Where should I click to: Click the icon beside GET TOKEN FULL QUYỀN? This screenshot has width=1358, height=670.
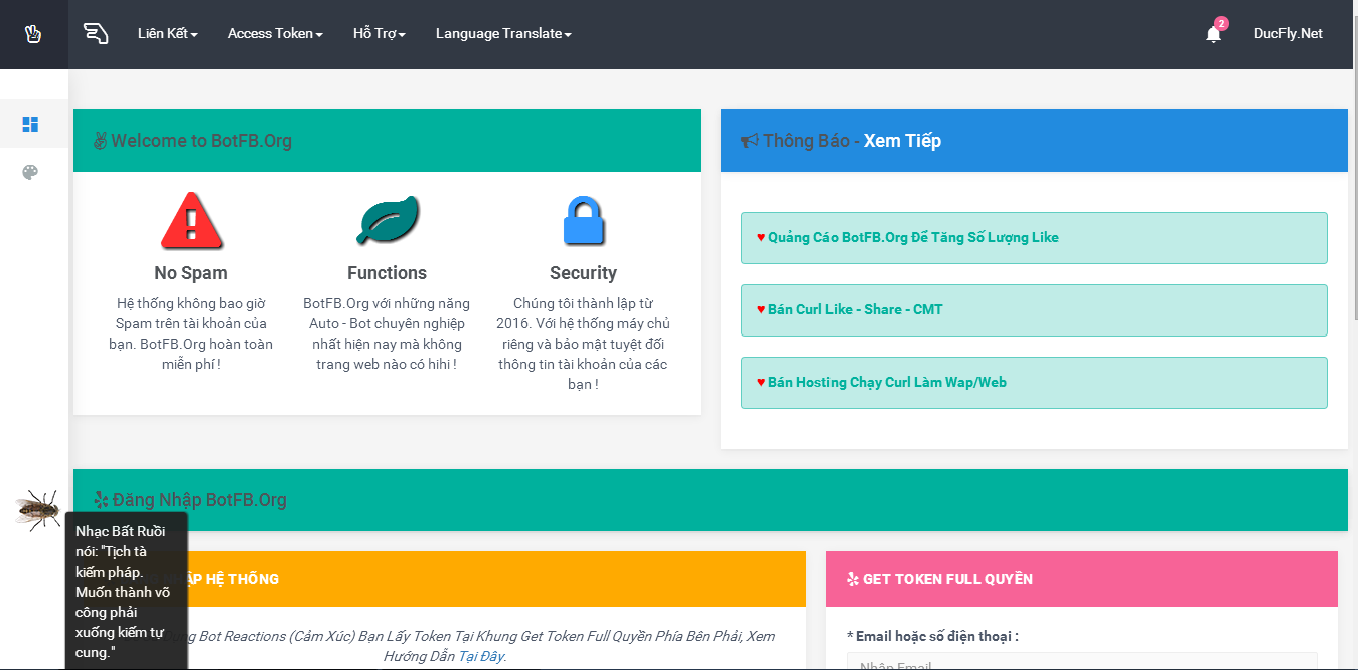[853, 579]
